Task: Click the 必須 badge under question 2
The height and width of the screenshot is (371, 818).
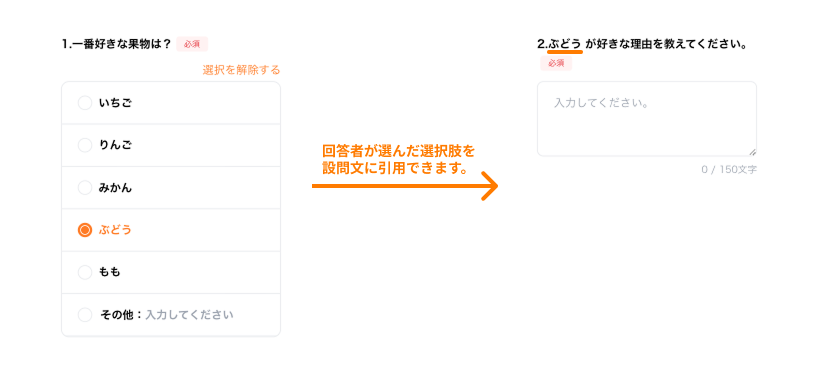Action: pos(556,63)
